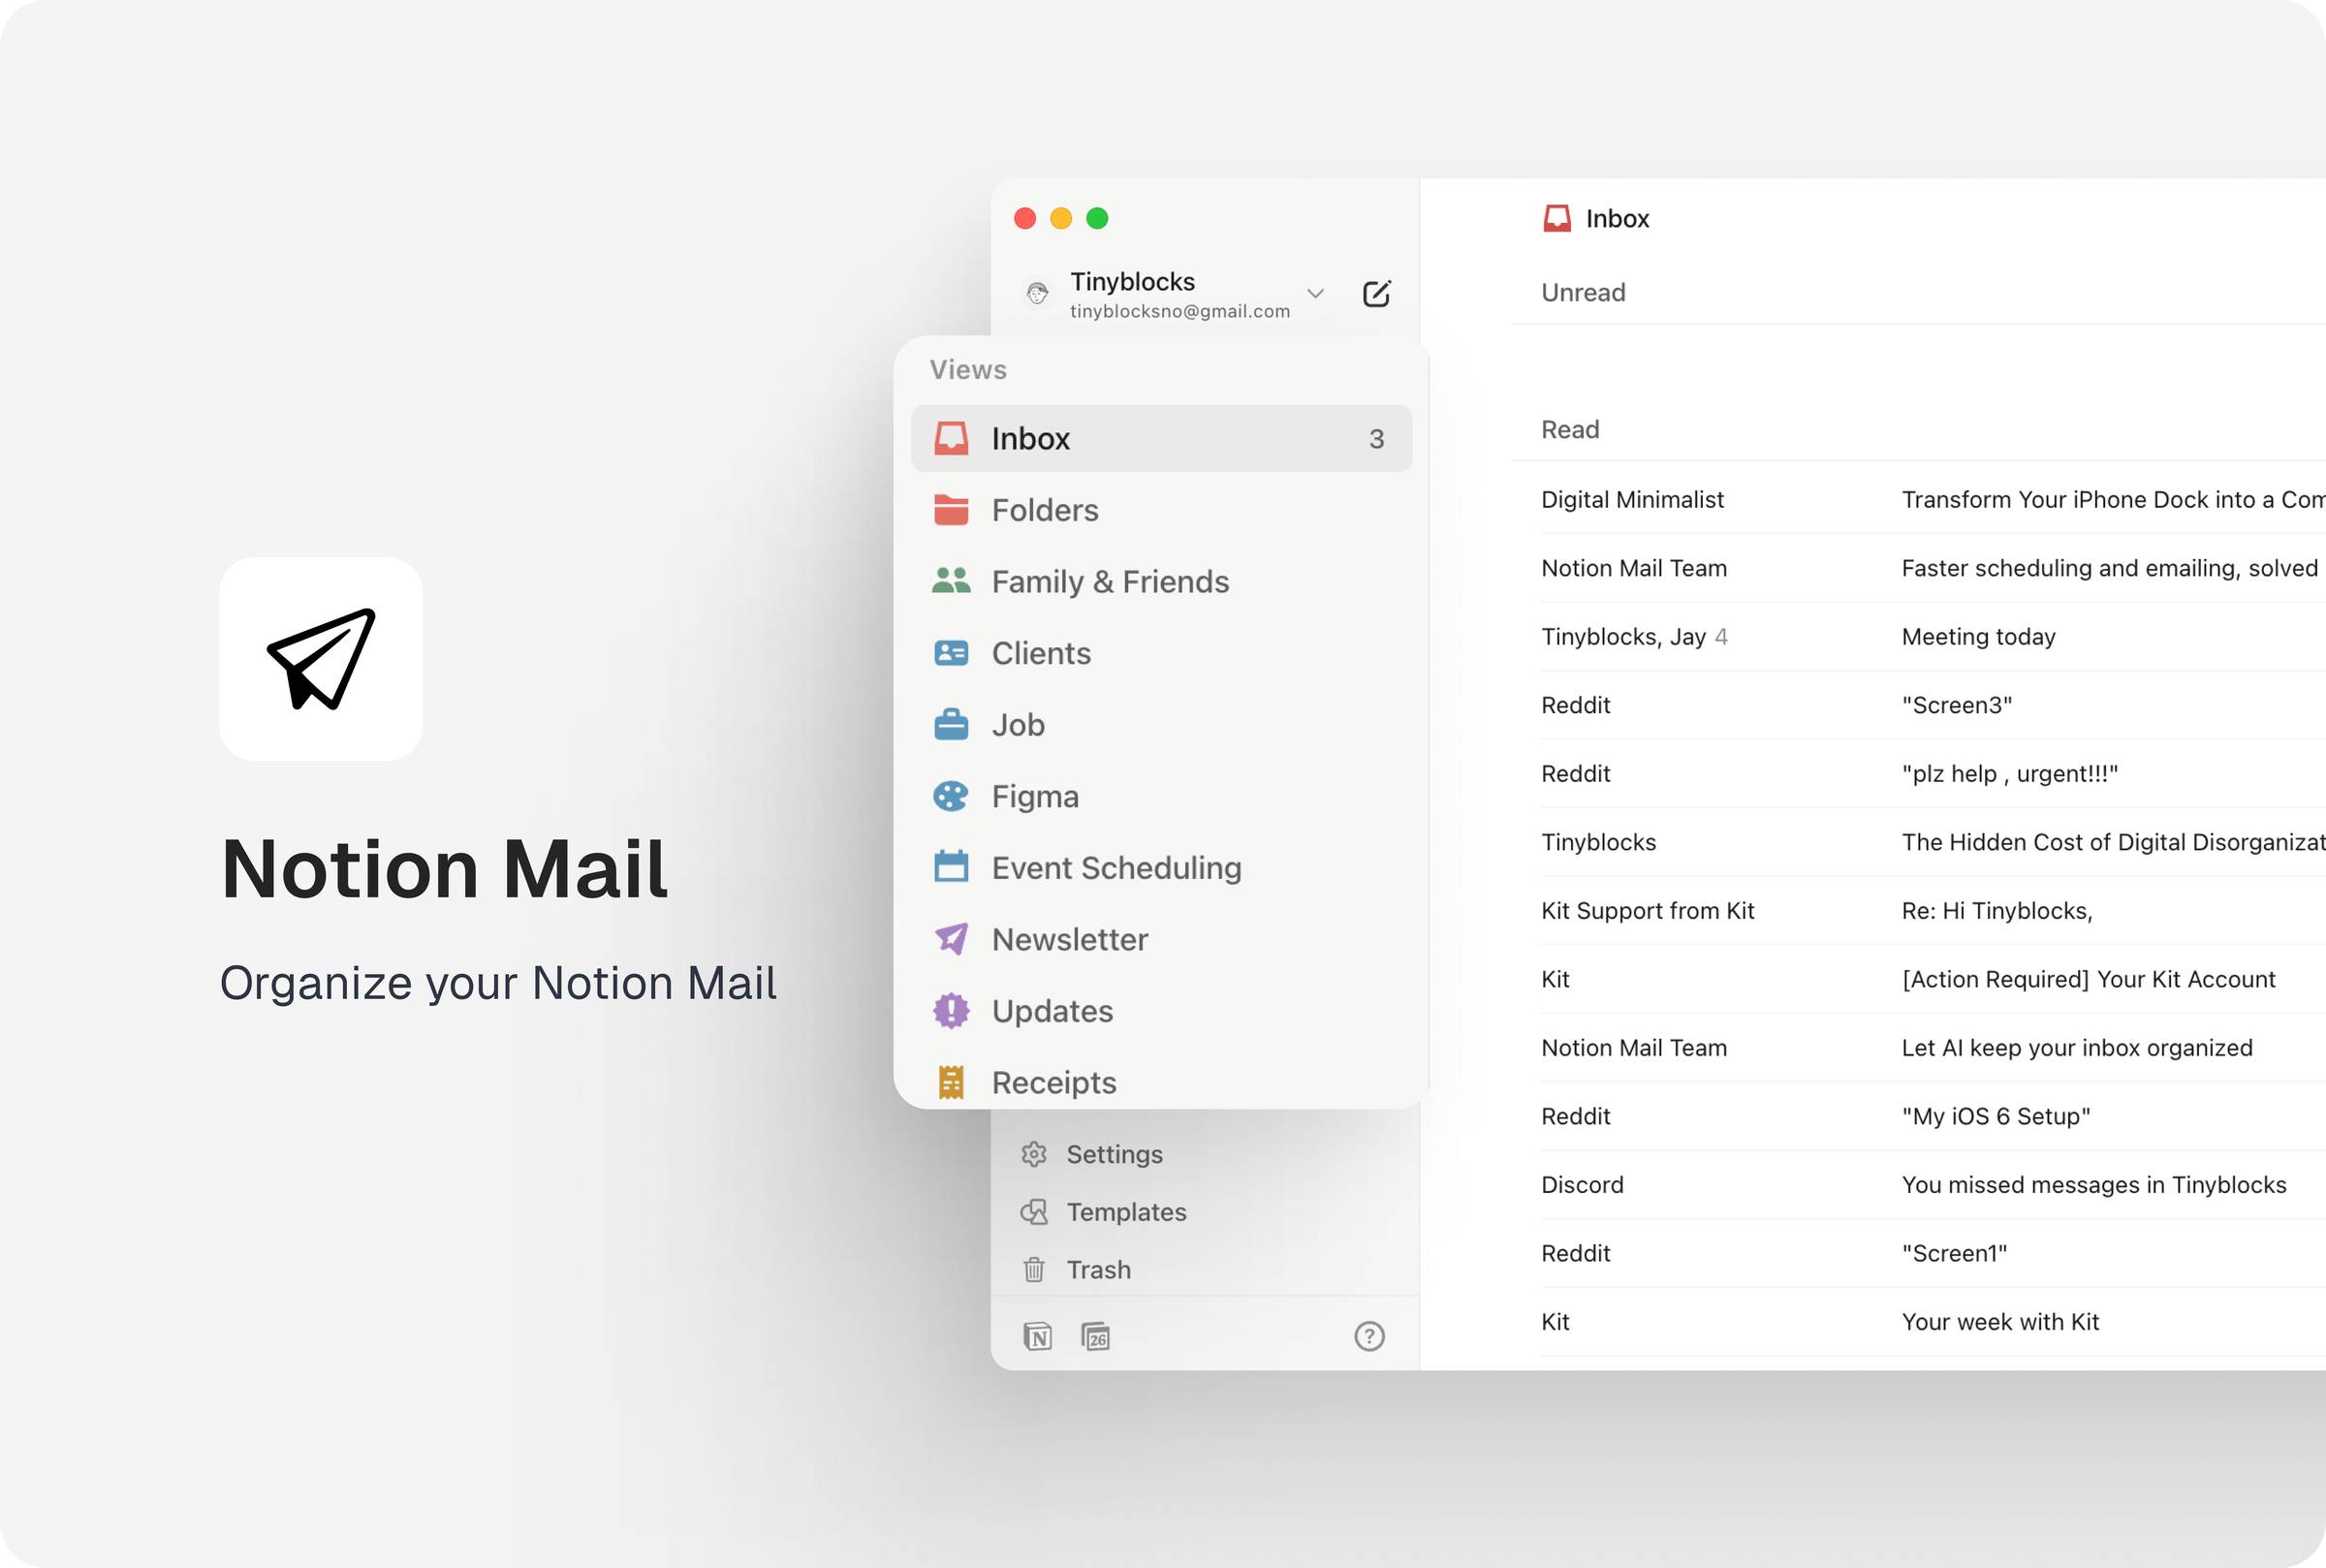2326x1568 pixels.
Task: Open email "Faster scheduling and emailing, solved"
Action: pyautogui.click(x=1933, y=568)
